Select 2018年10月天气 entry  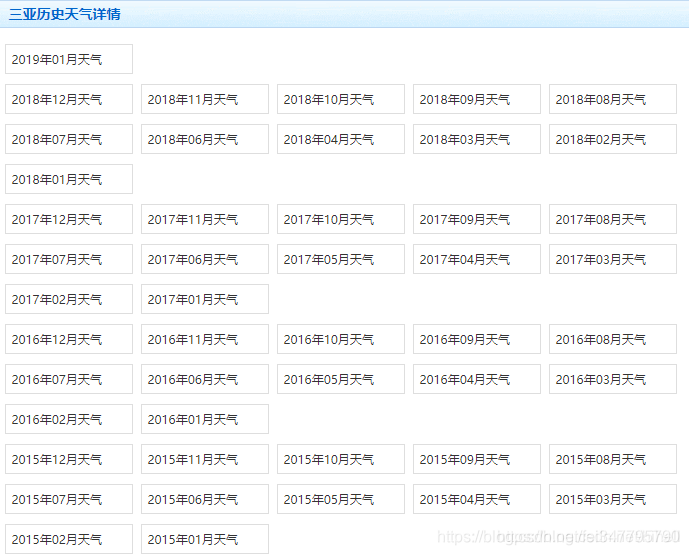point(341,99)
